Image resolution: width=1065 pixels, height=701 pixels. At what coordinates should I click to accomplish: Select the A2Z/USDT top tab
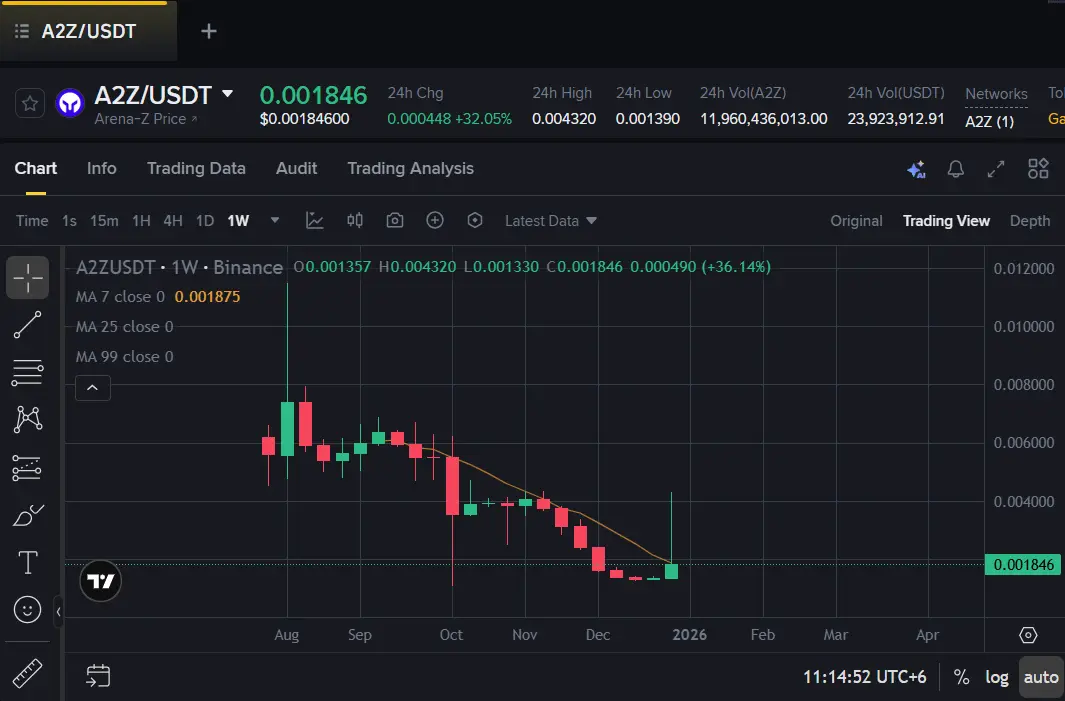88,31
